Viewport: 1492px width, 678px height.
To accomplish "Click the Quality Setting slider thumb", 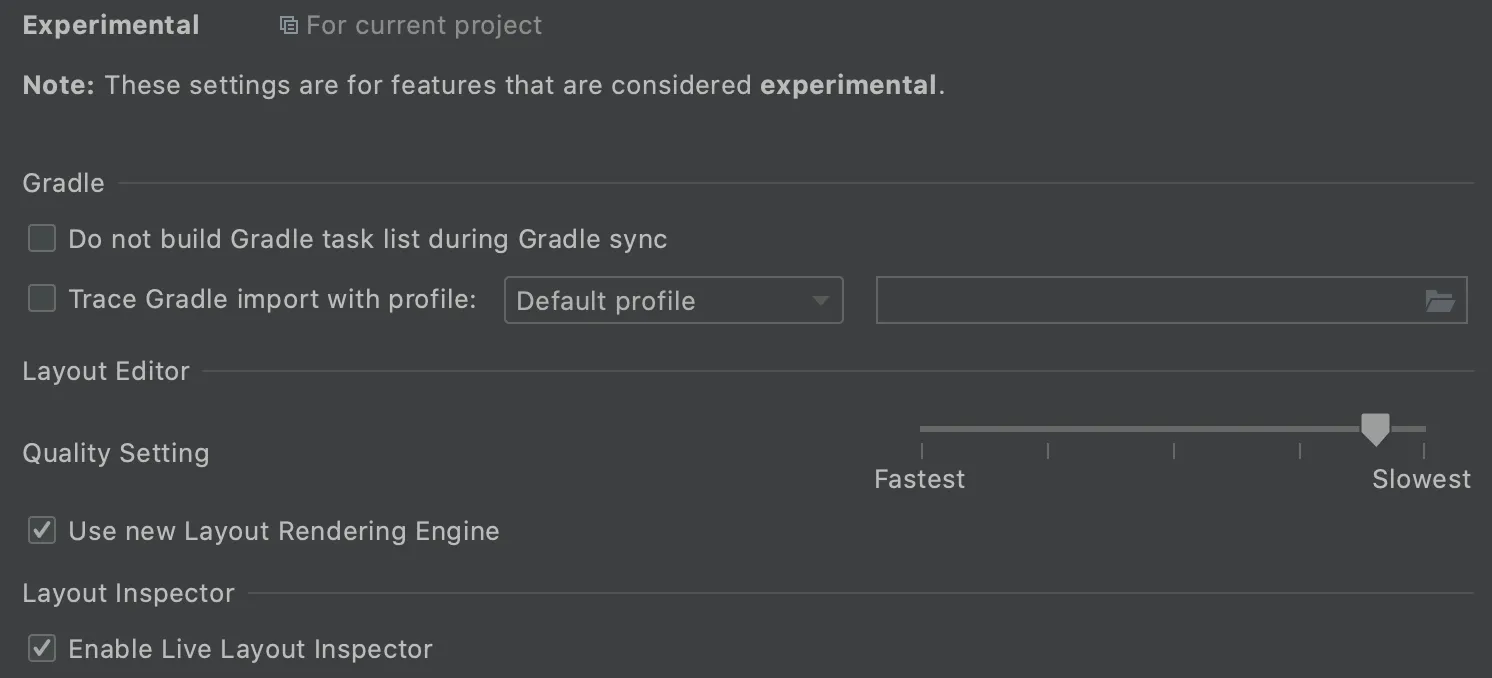I will [1376, 430].
